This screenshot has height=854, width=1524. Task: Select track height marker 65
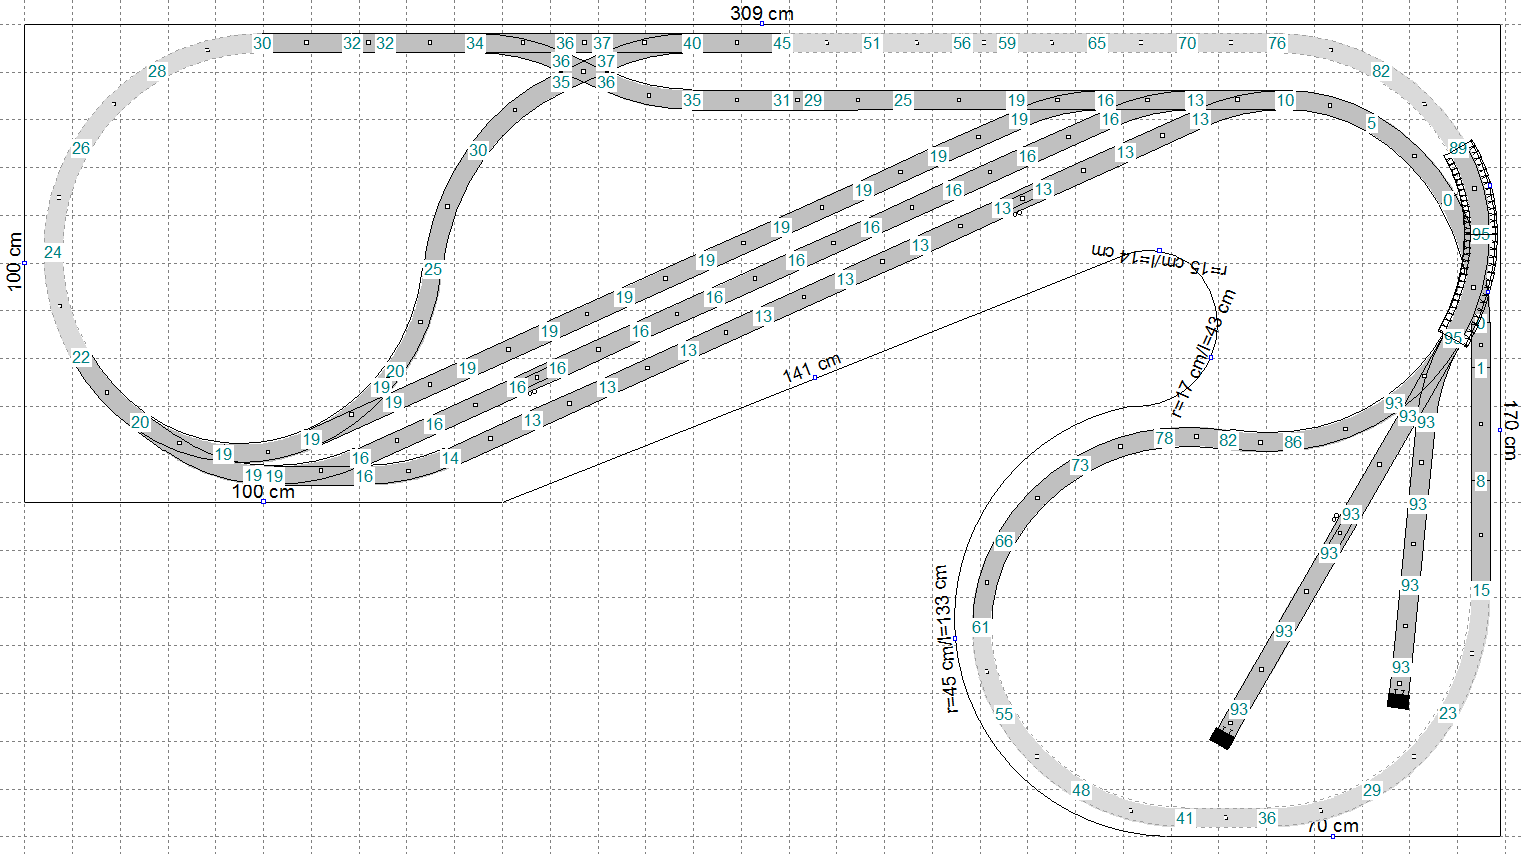(1097, 43)
